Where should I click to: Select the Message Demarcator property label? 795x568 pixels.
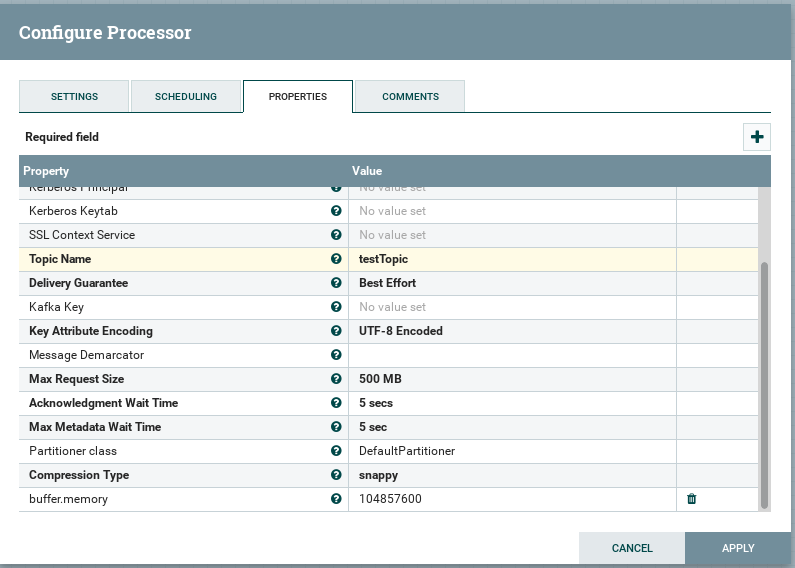coord(87,355)
